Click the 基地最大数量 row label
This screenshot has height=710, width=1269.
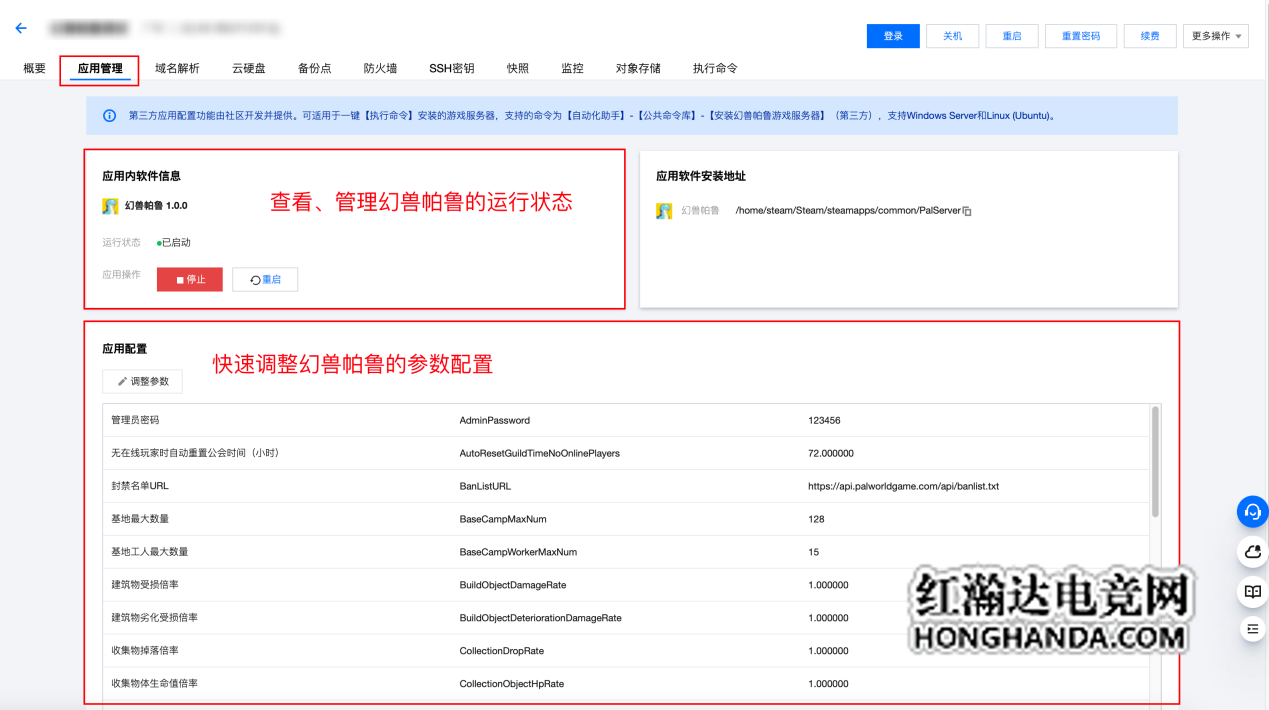tap(140, 519)
